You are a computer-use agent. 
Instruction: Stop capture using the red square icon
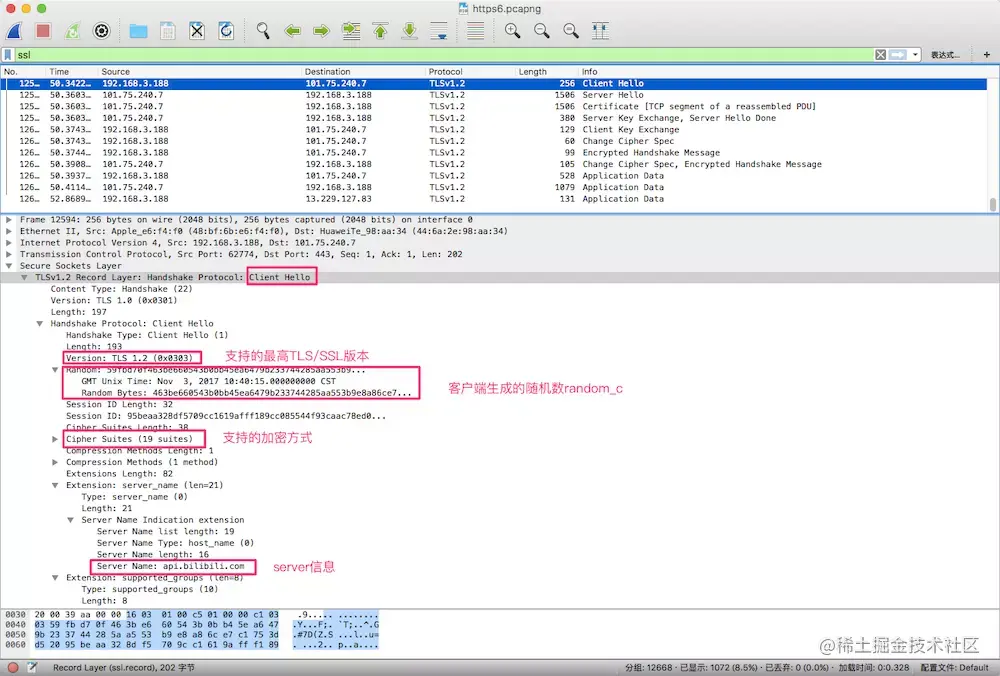43,31
